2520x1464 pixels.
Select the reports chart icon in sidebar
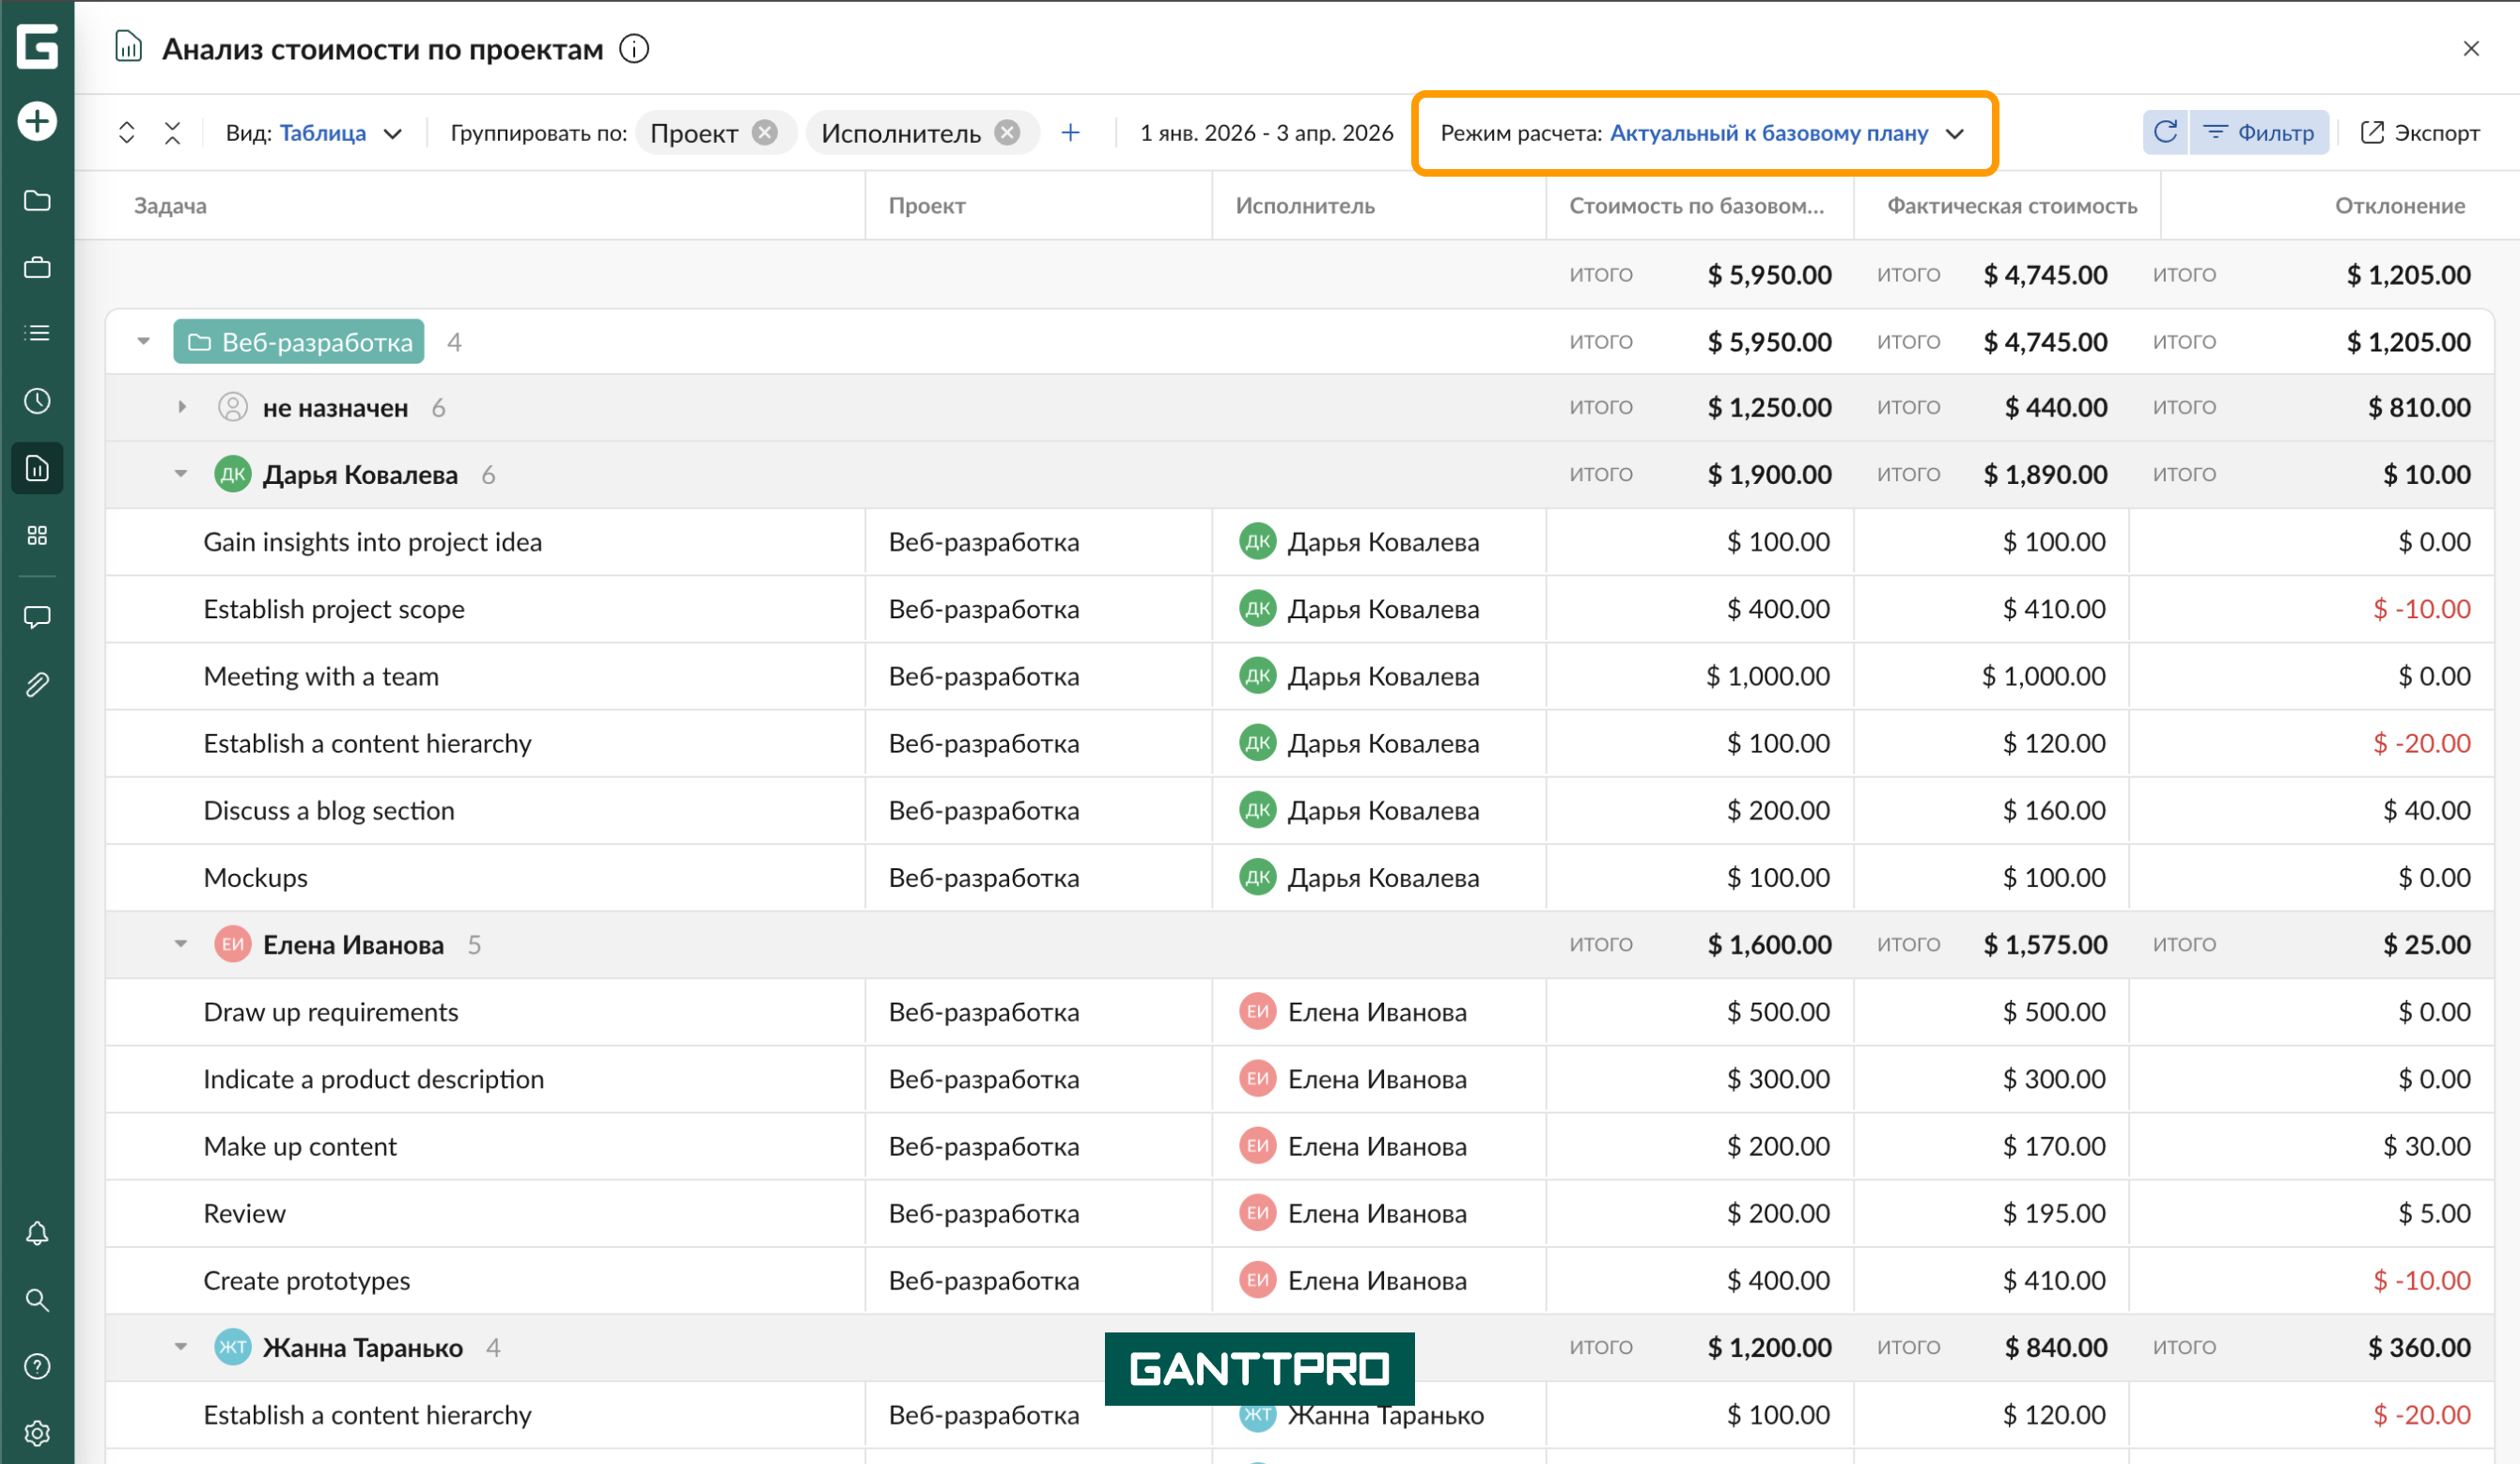(x=37, y=467)
